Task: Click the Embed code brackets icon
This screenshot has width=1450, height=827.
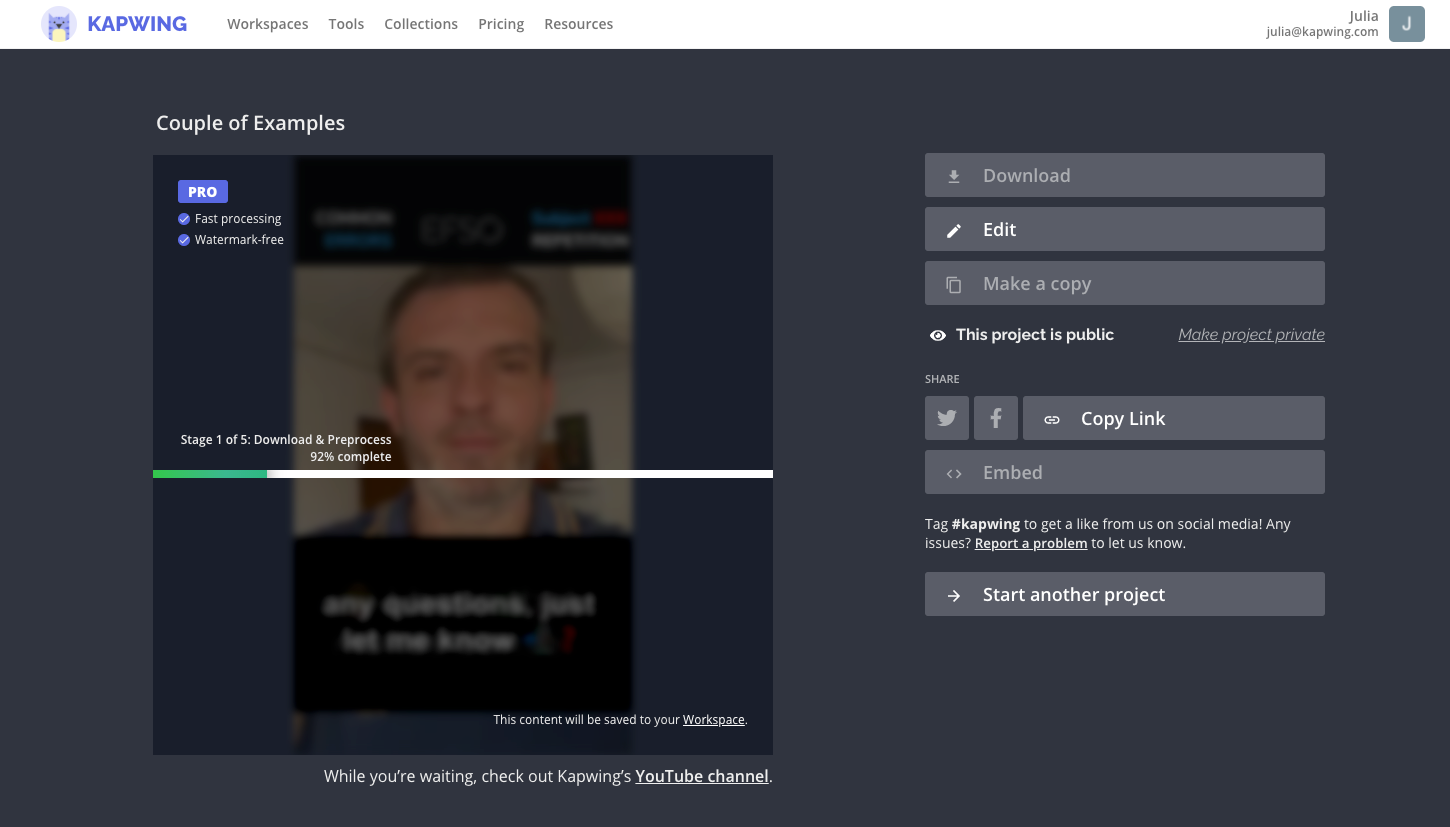Action: (954, 473)
